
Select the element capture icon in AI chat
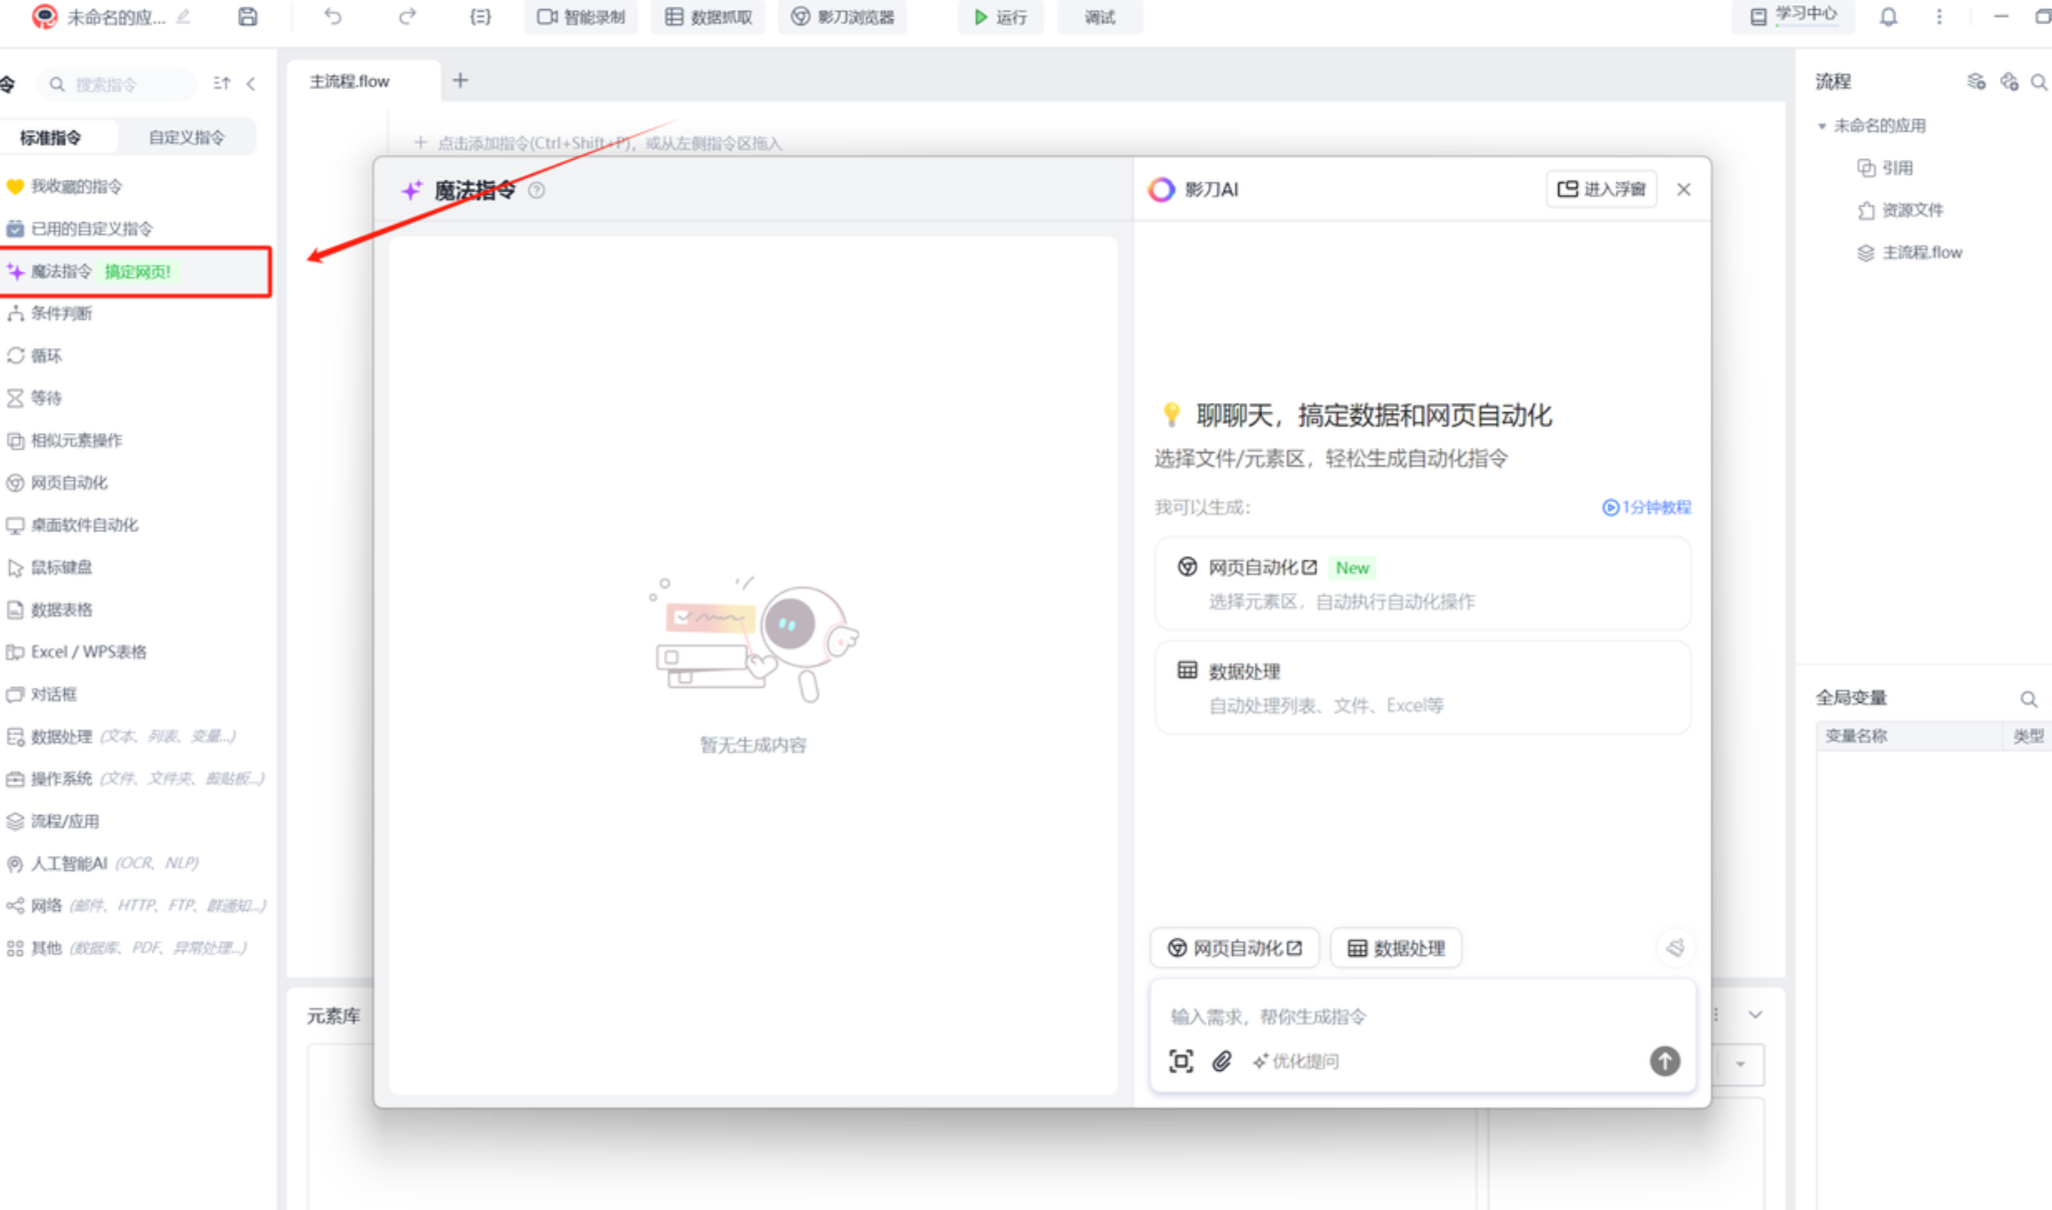click(1181, 1061)
